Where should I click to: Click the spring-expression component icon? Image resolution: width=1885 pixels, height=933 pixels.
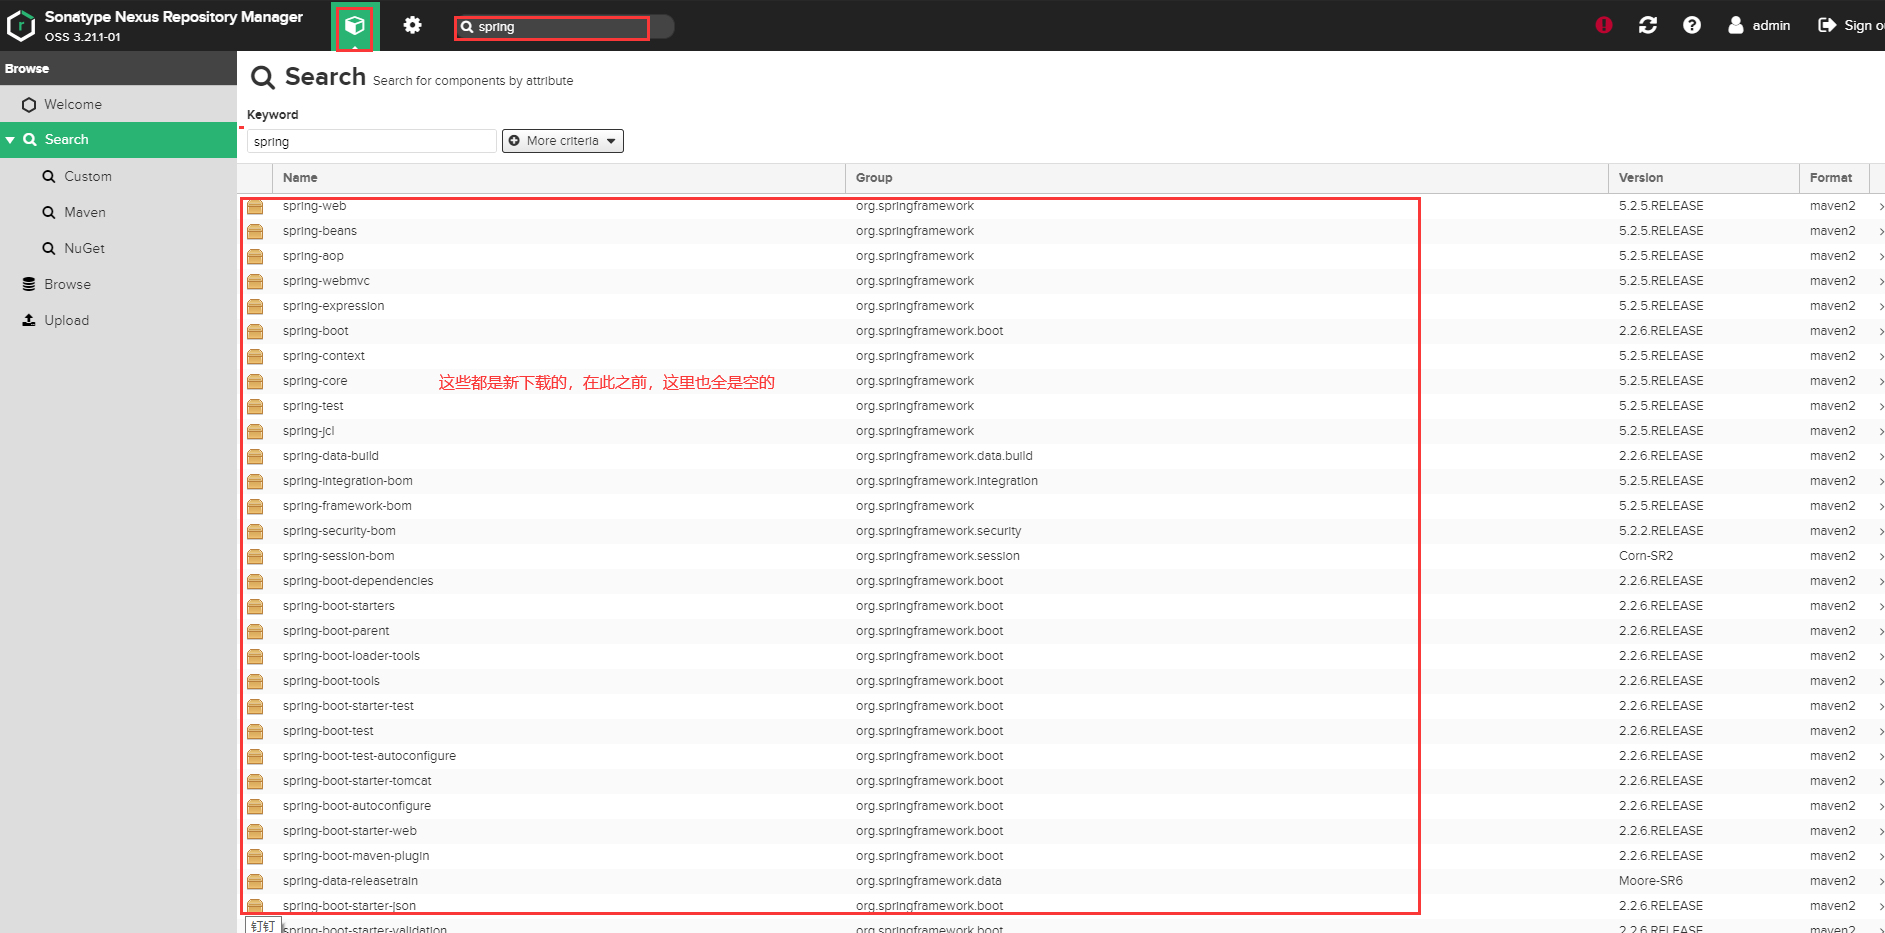[x=255, y=306]
